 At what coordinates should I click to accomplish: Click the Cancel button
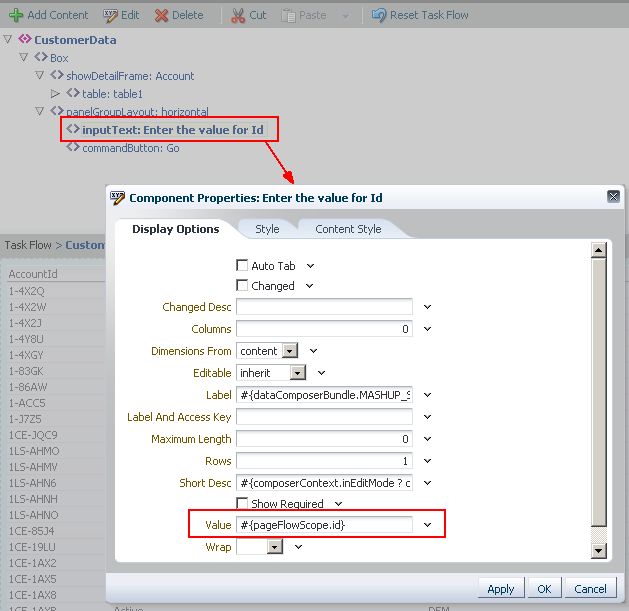click(x=590, y=589)
